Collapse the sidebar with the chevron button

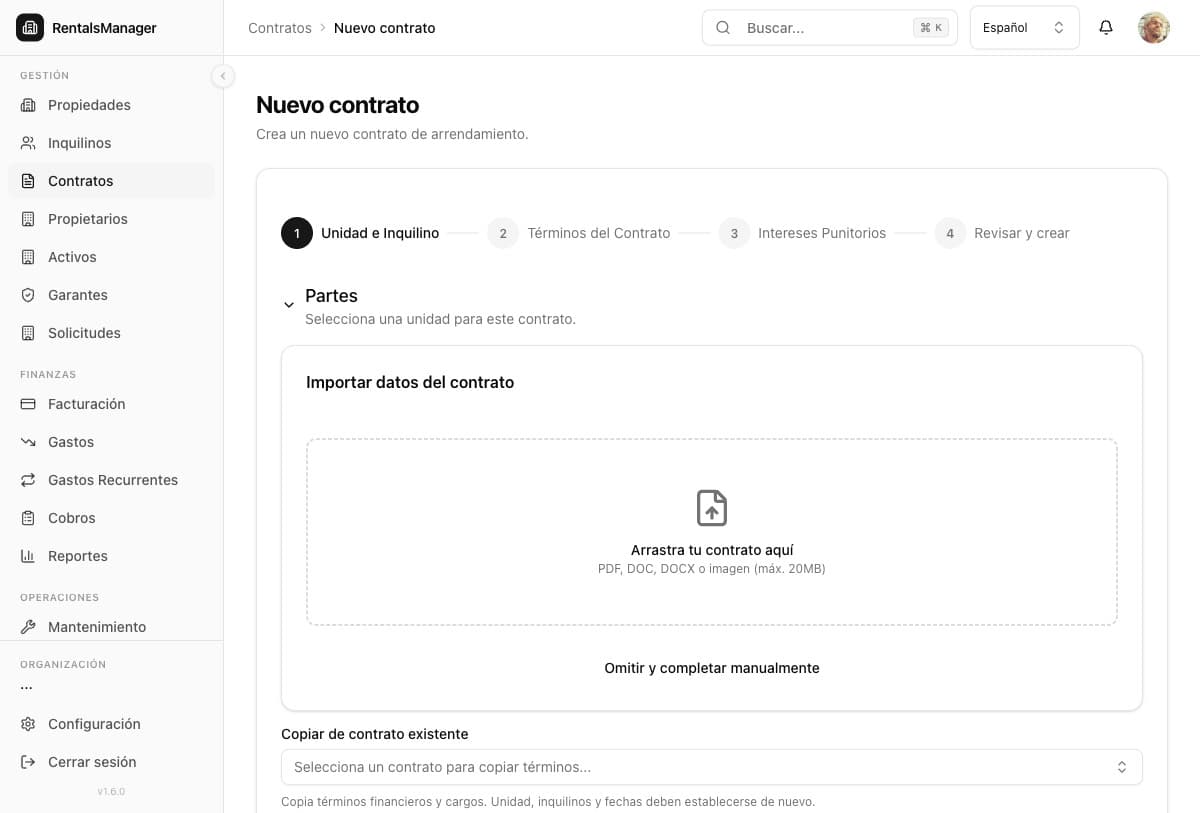[x=223, y=75]
